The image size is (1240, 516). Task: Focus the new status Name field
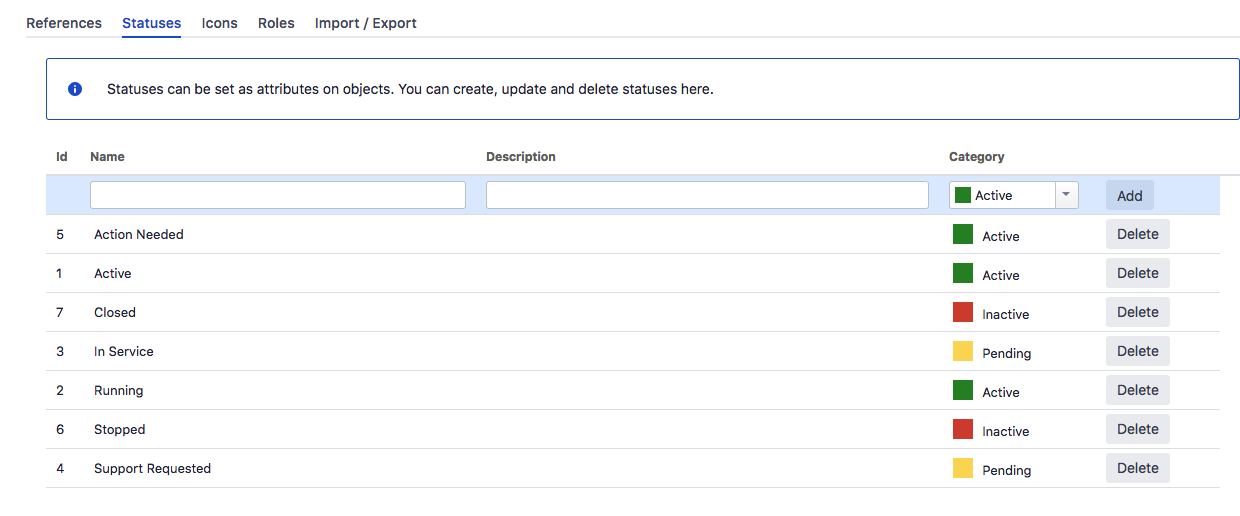278,195
